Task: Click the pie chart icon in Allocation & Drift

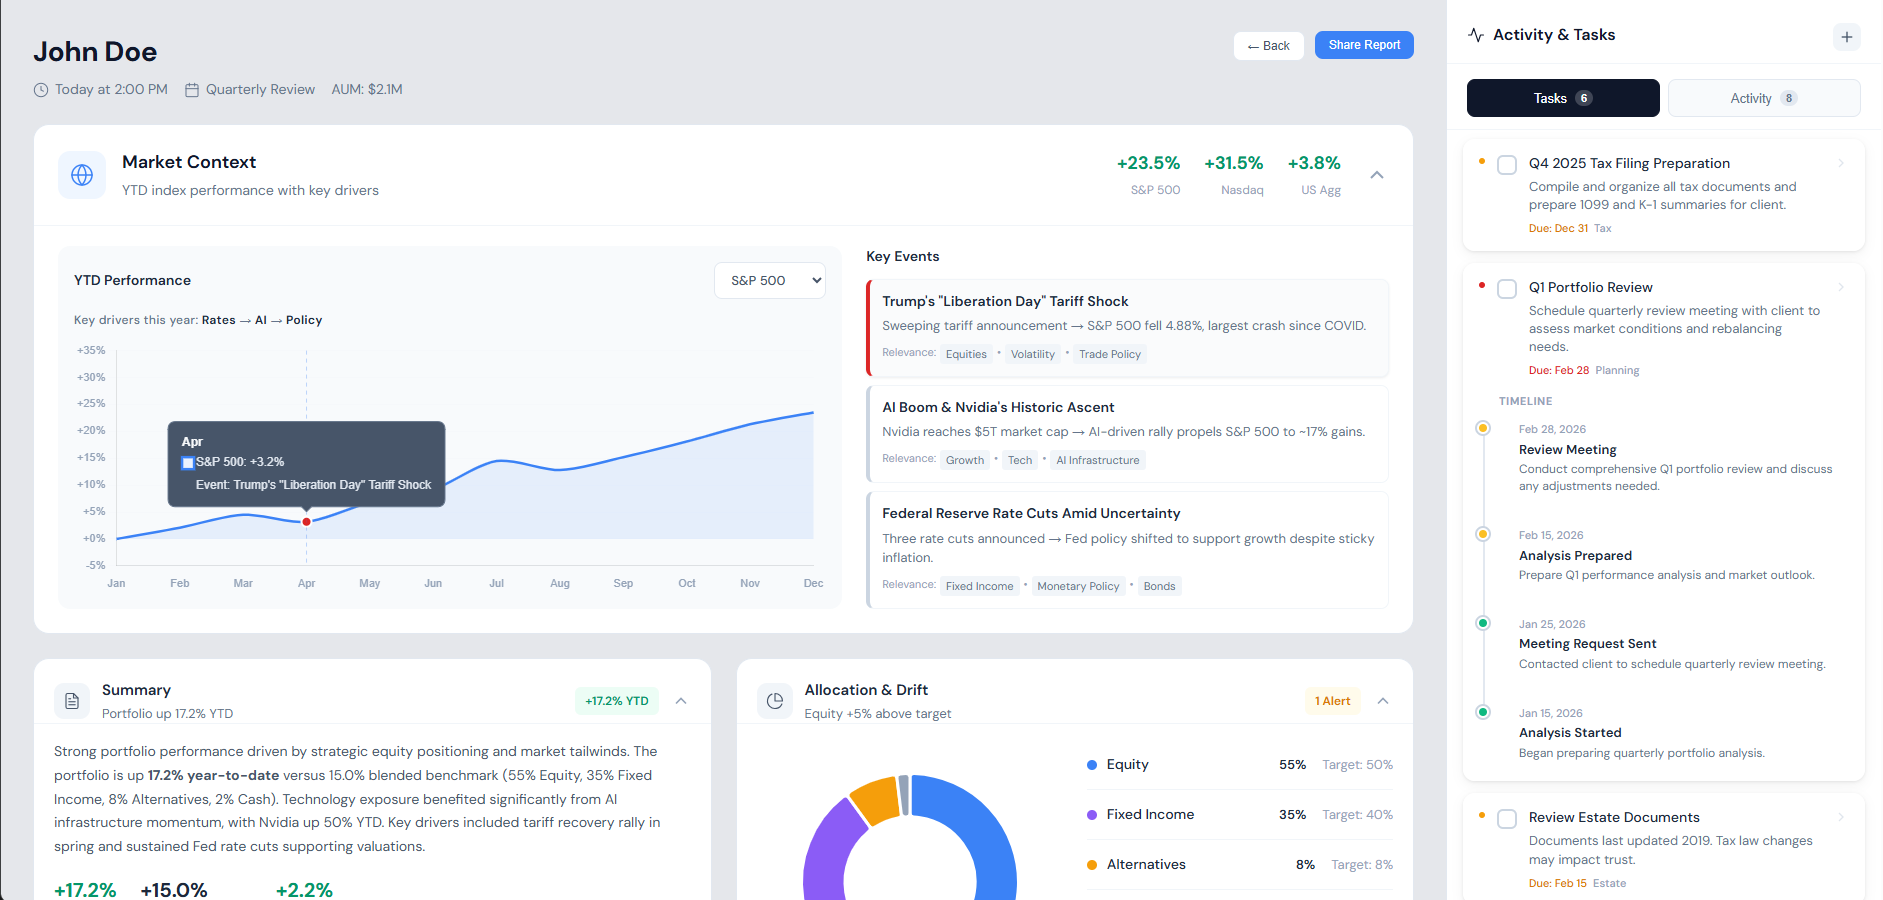Action: (x=775, y=700)
